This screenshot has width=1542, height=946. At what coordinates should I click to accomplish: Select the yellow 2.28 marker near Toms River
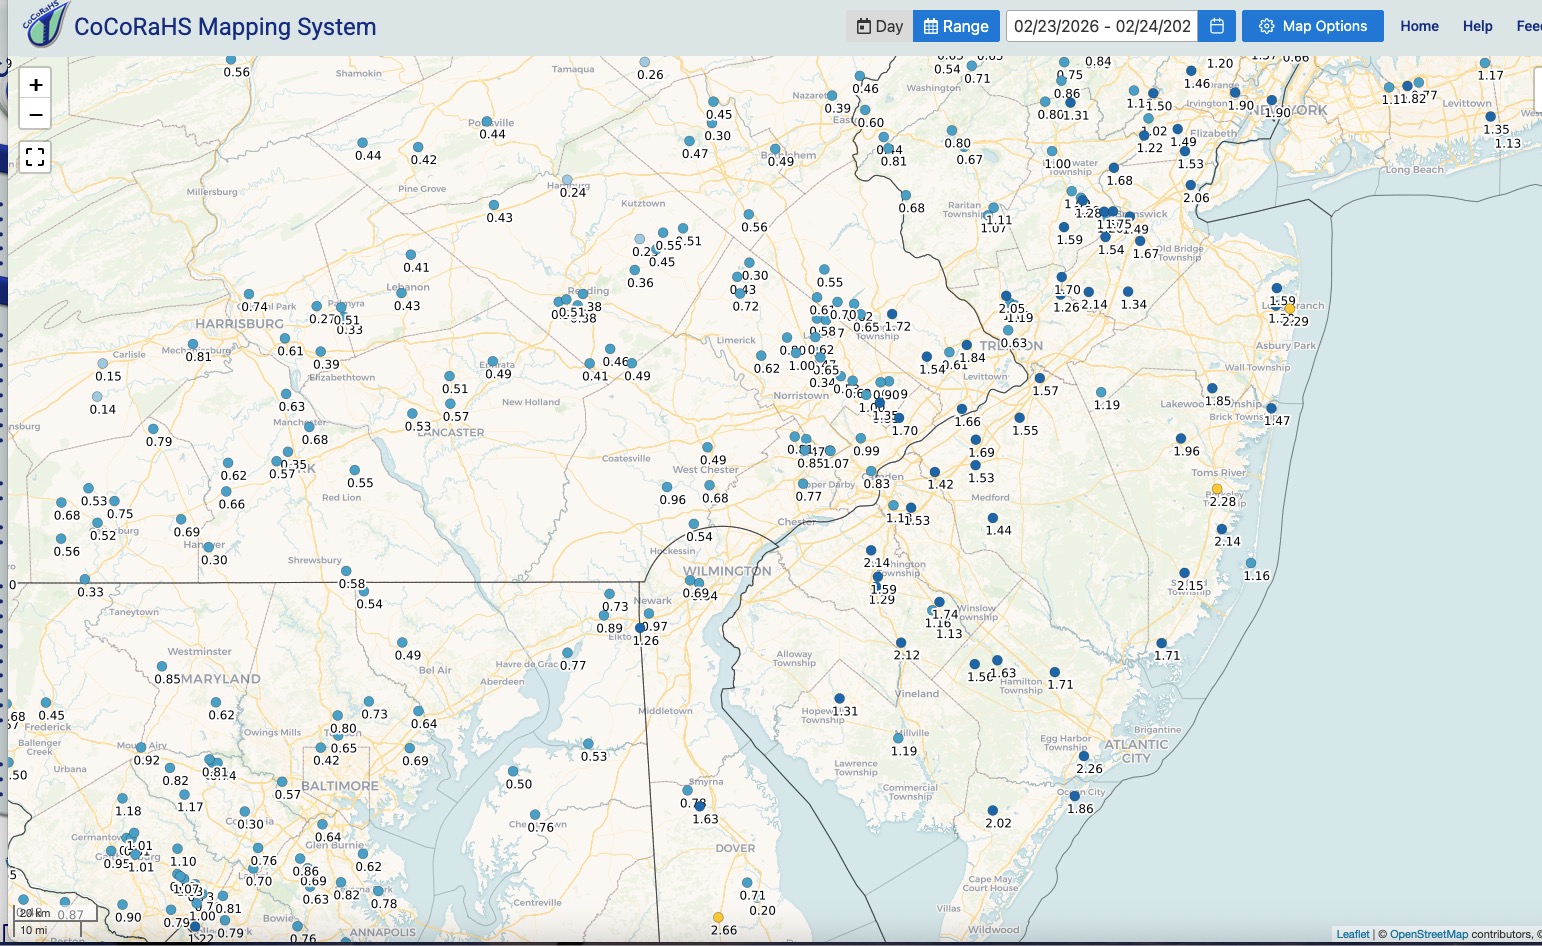(1217, 489)
